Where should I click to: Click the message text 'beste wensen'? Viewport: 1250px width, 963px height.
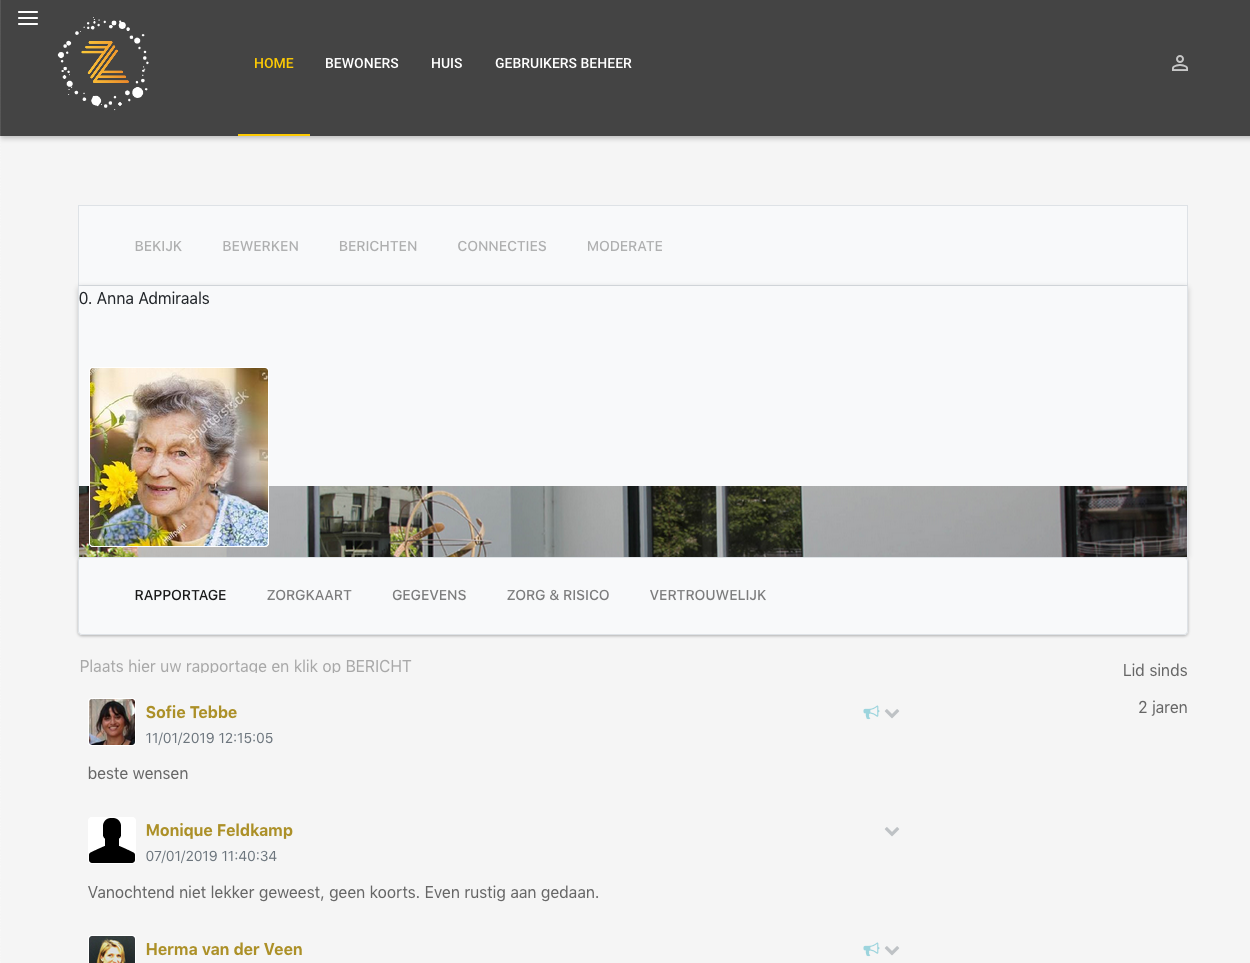click(x=138, y=773)
